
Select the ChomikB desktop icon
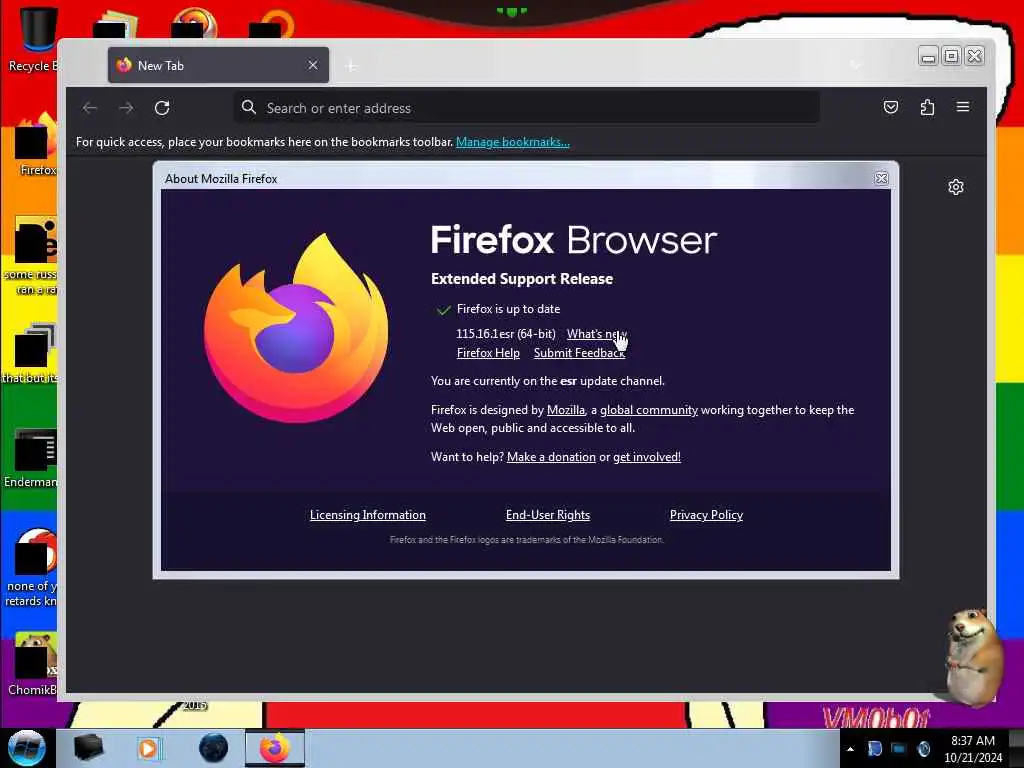tap(33, 663)
